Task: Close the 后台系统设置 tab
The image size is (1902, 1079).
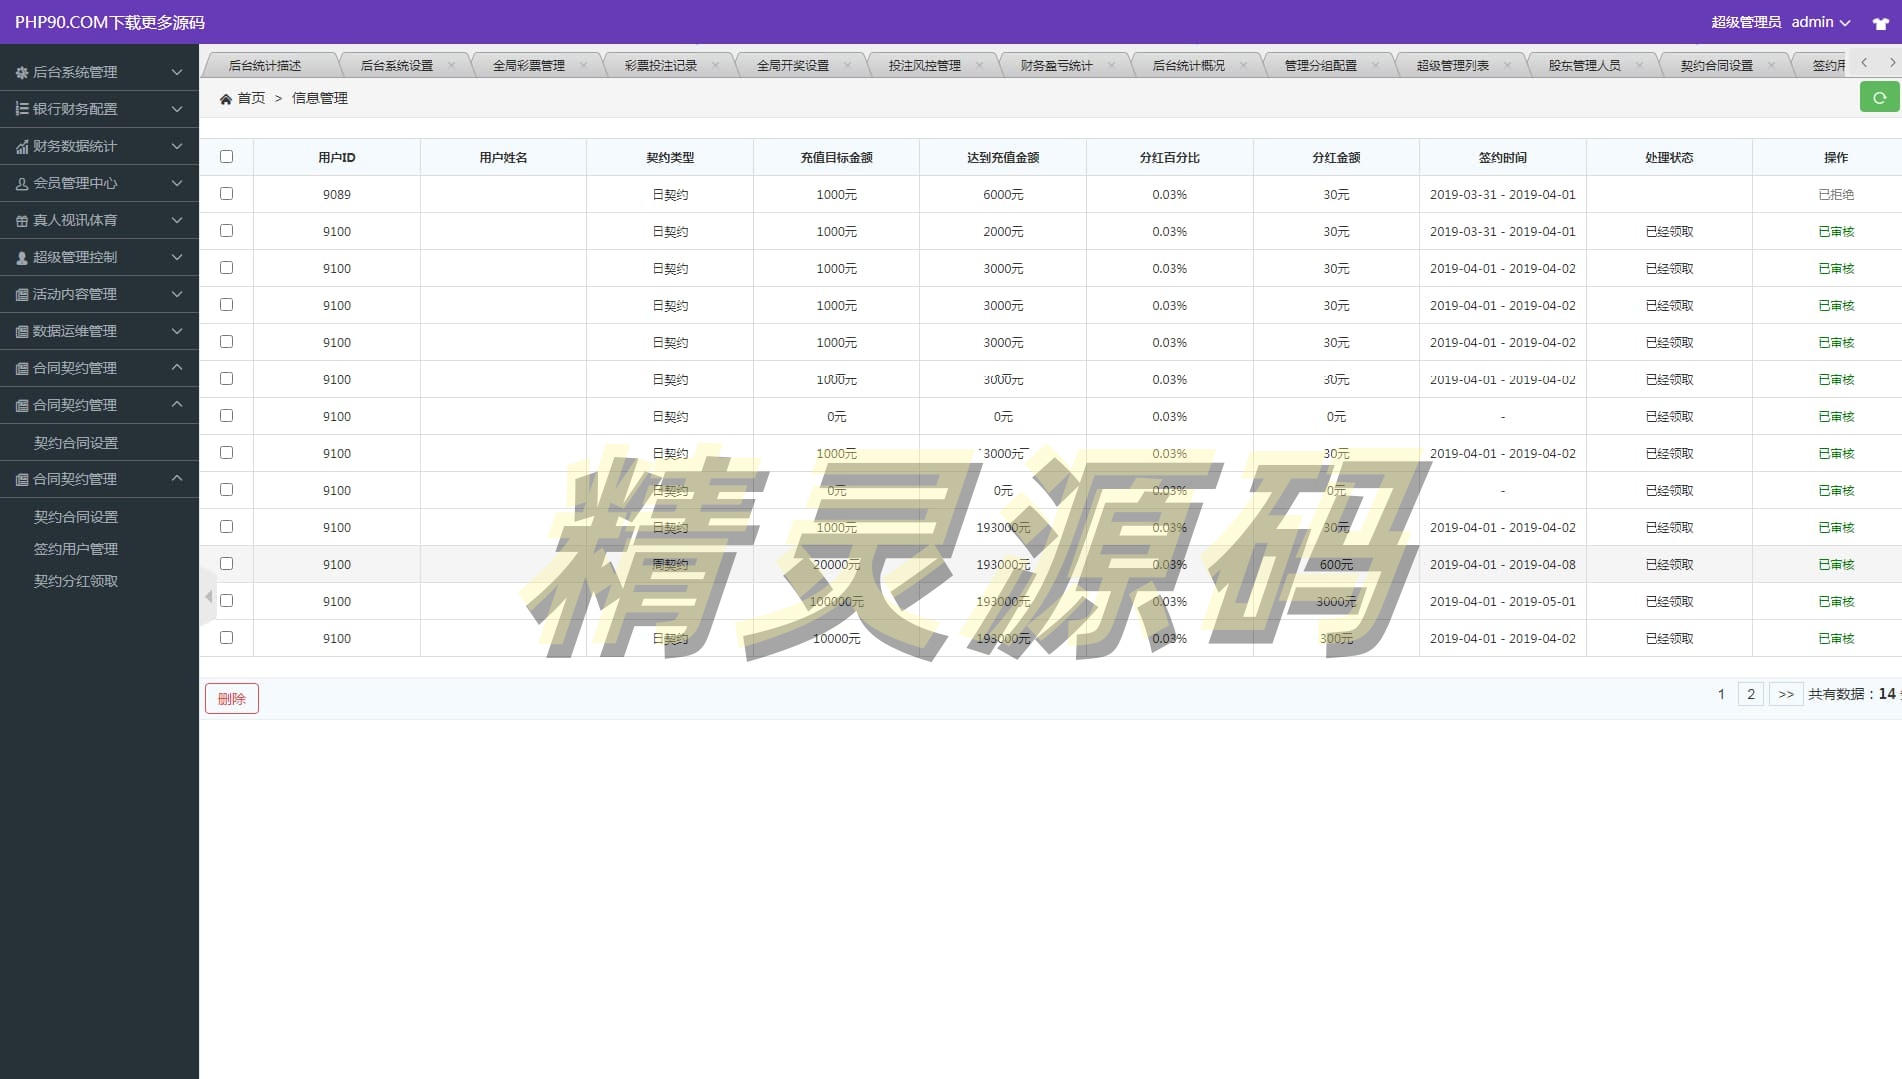Action: 451,65
